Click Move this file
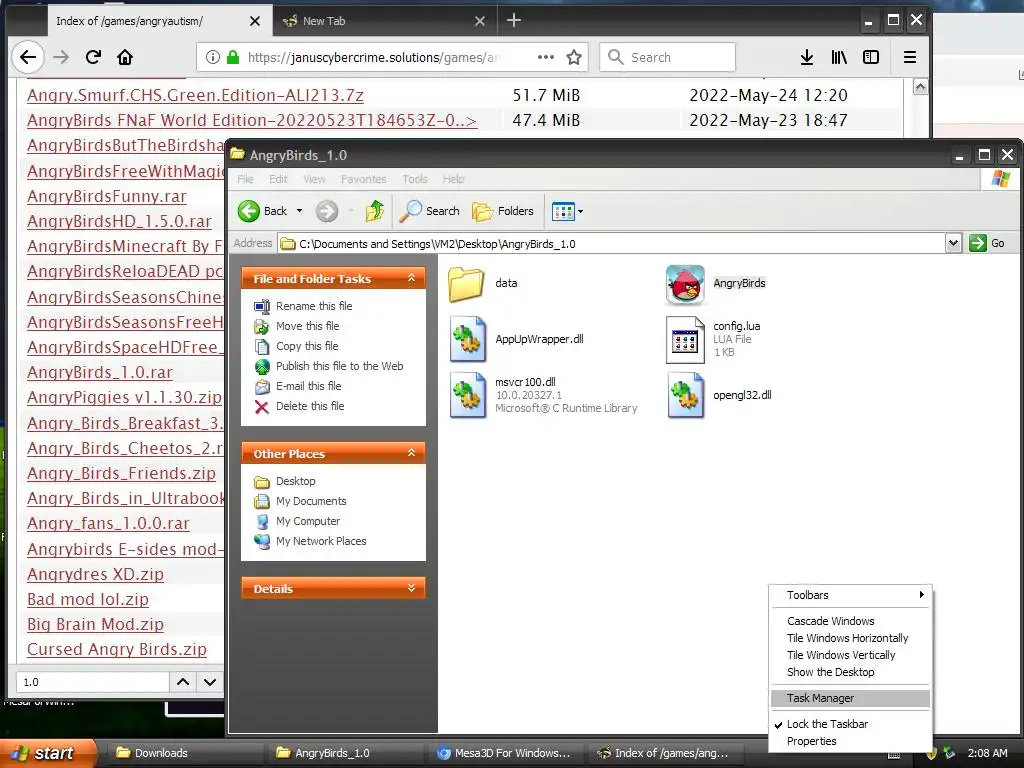The height and width of the screenshot is (768, 1024). coord(307,326)
